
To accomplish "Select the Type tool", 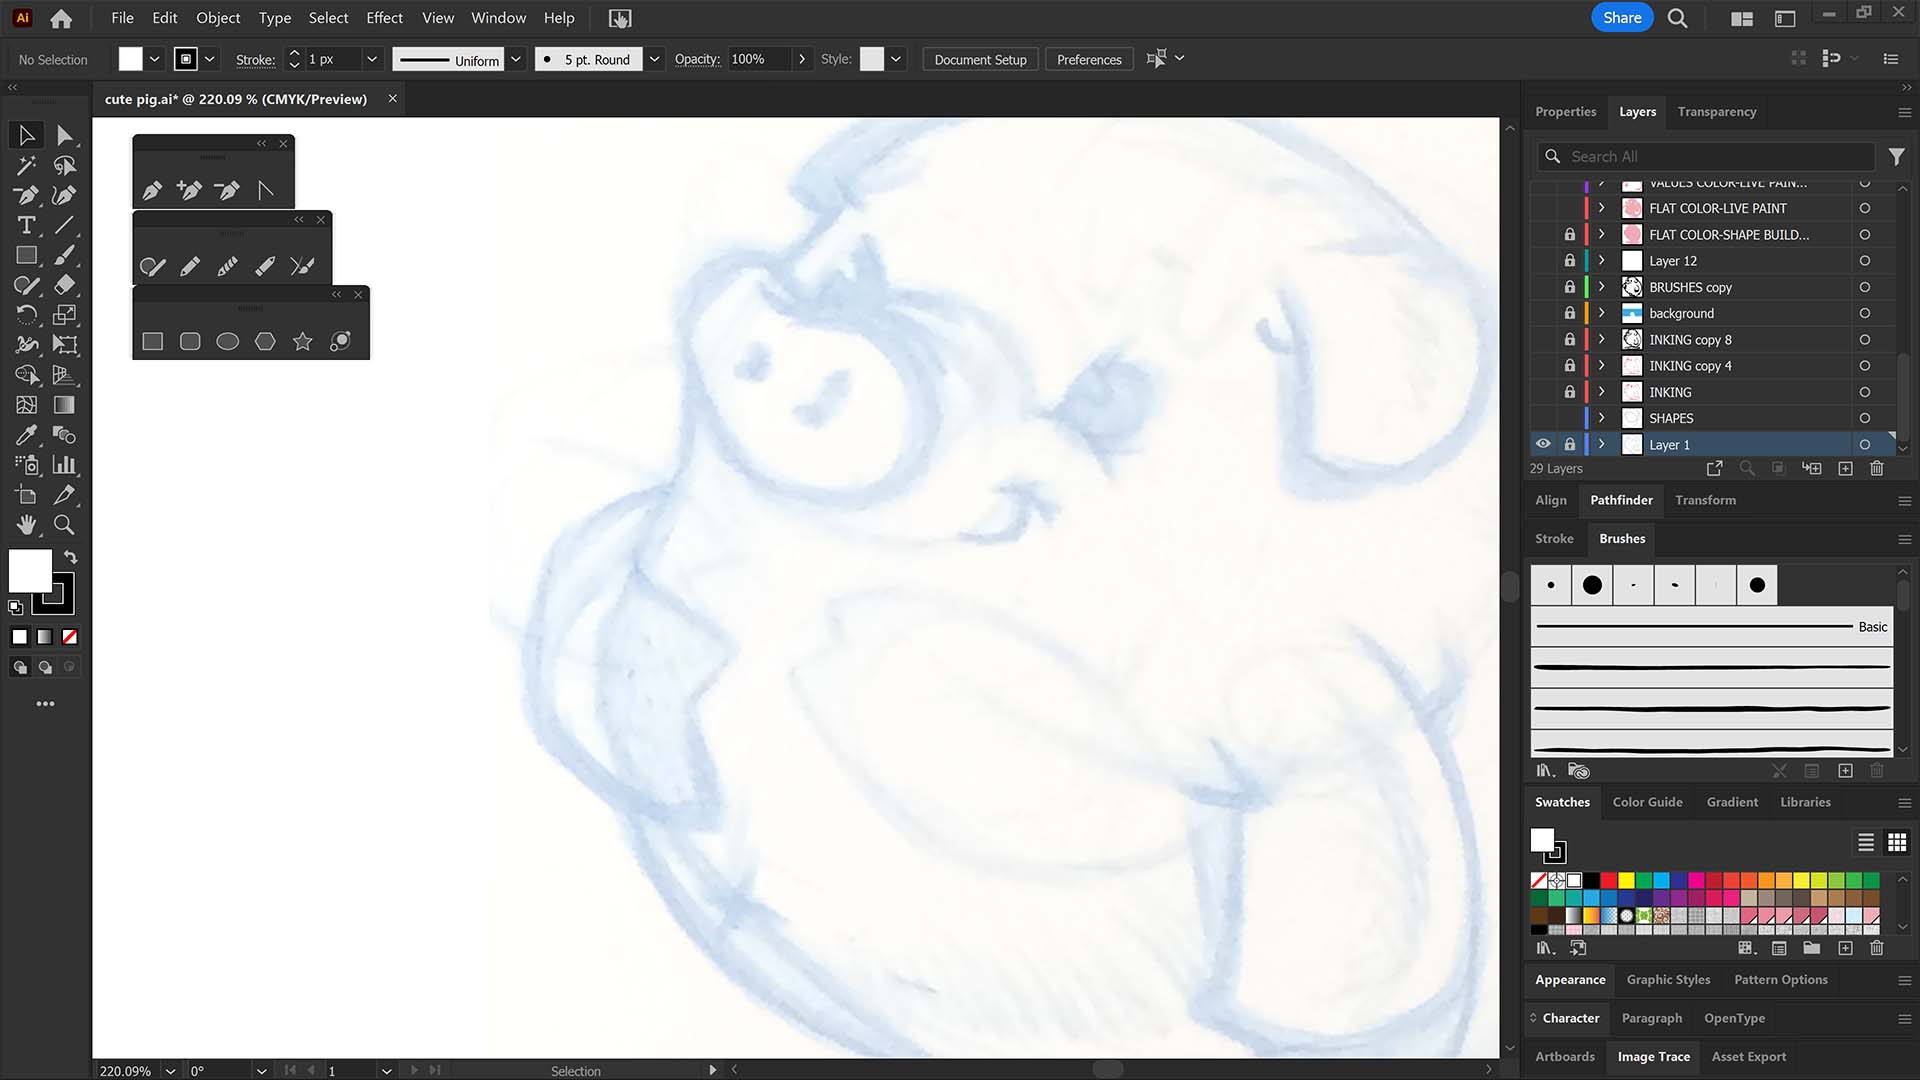I will (x=27, y=225).
